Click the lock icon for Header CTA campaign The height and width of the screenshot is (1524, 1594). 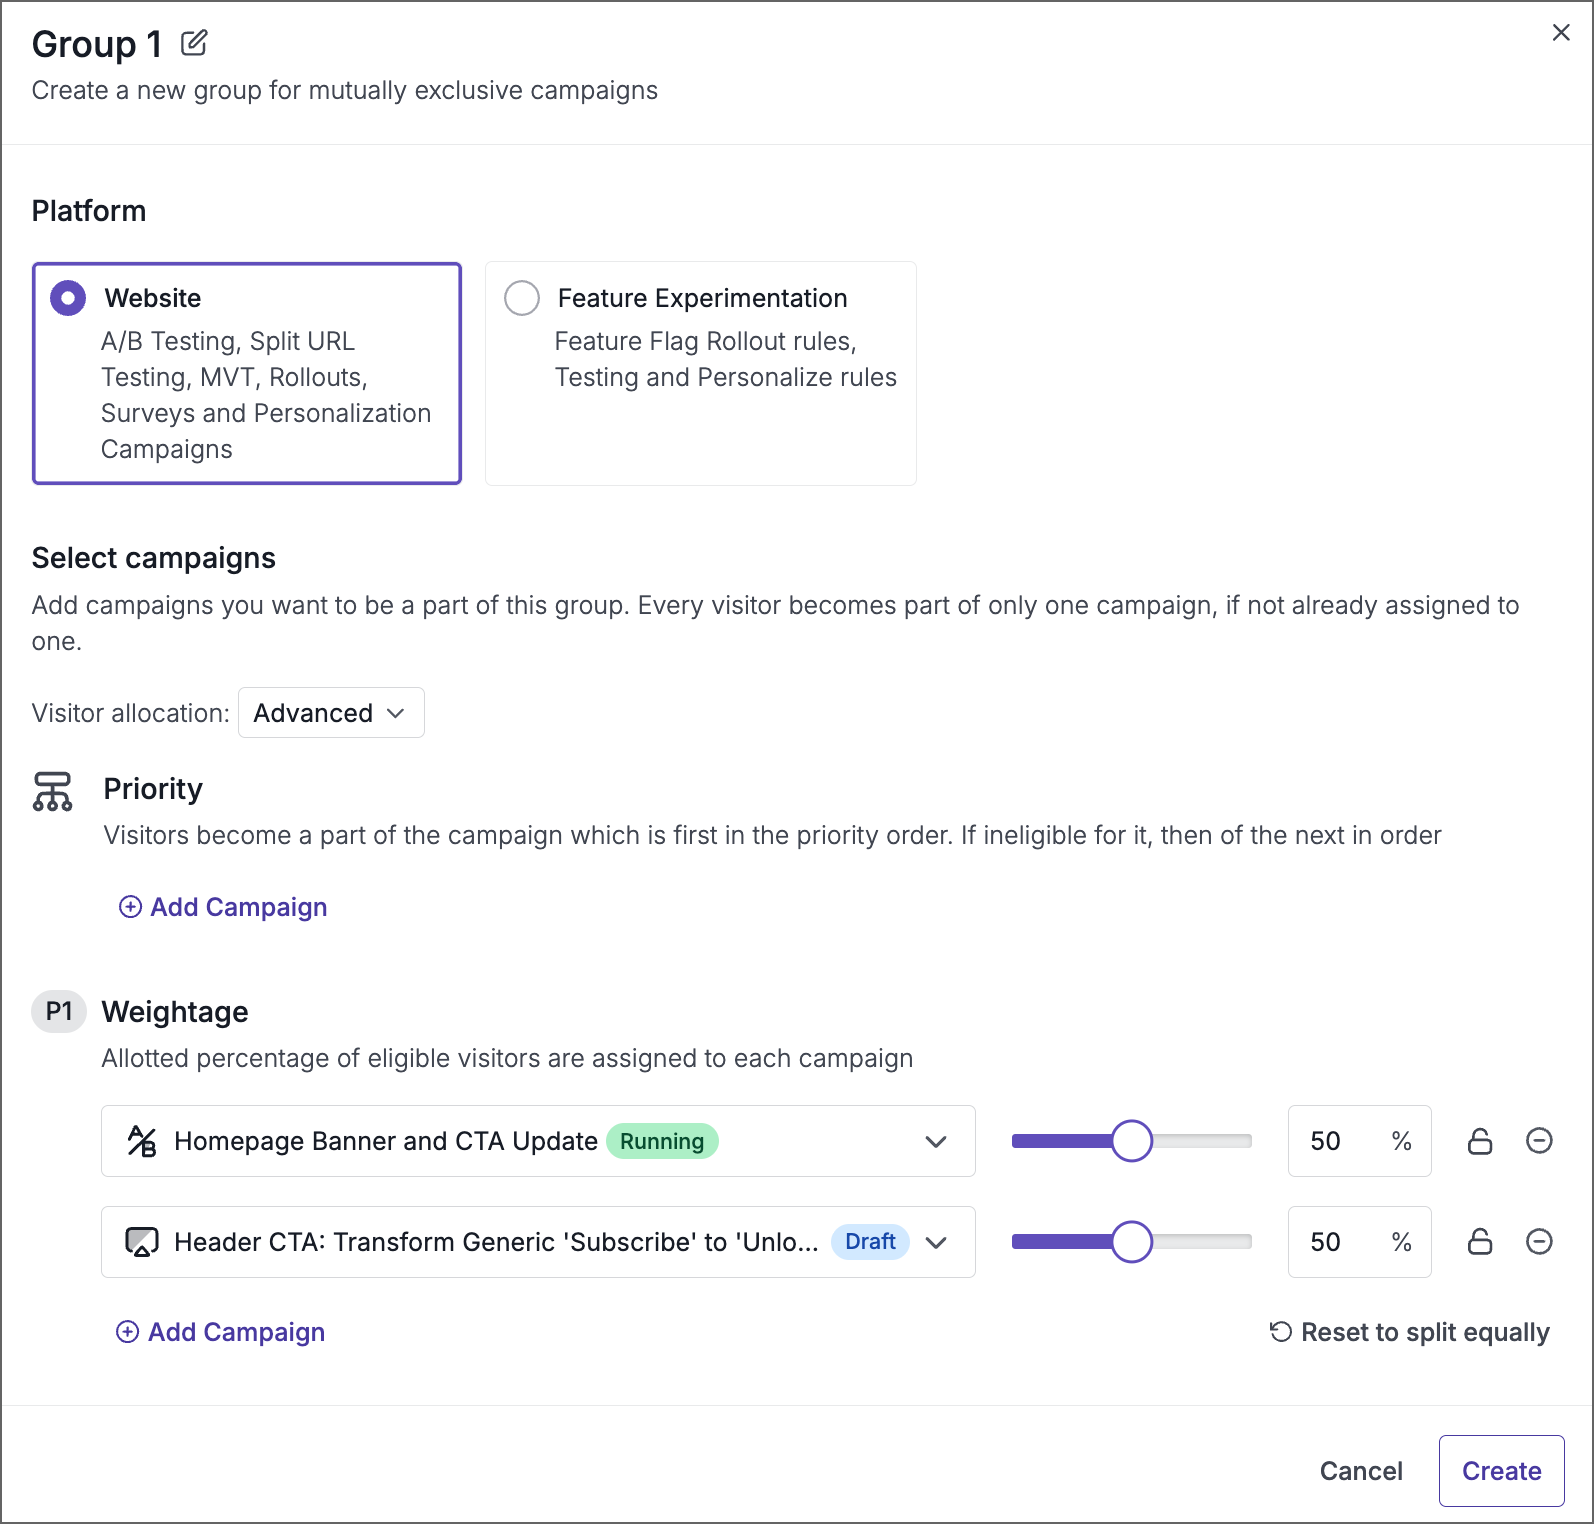click(1480, 1242)
